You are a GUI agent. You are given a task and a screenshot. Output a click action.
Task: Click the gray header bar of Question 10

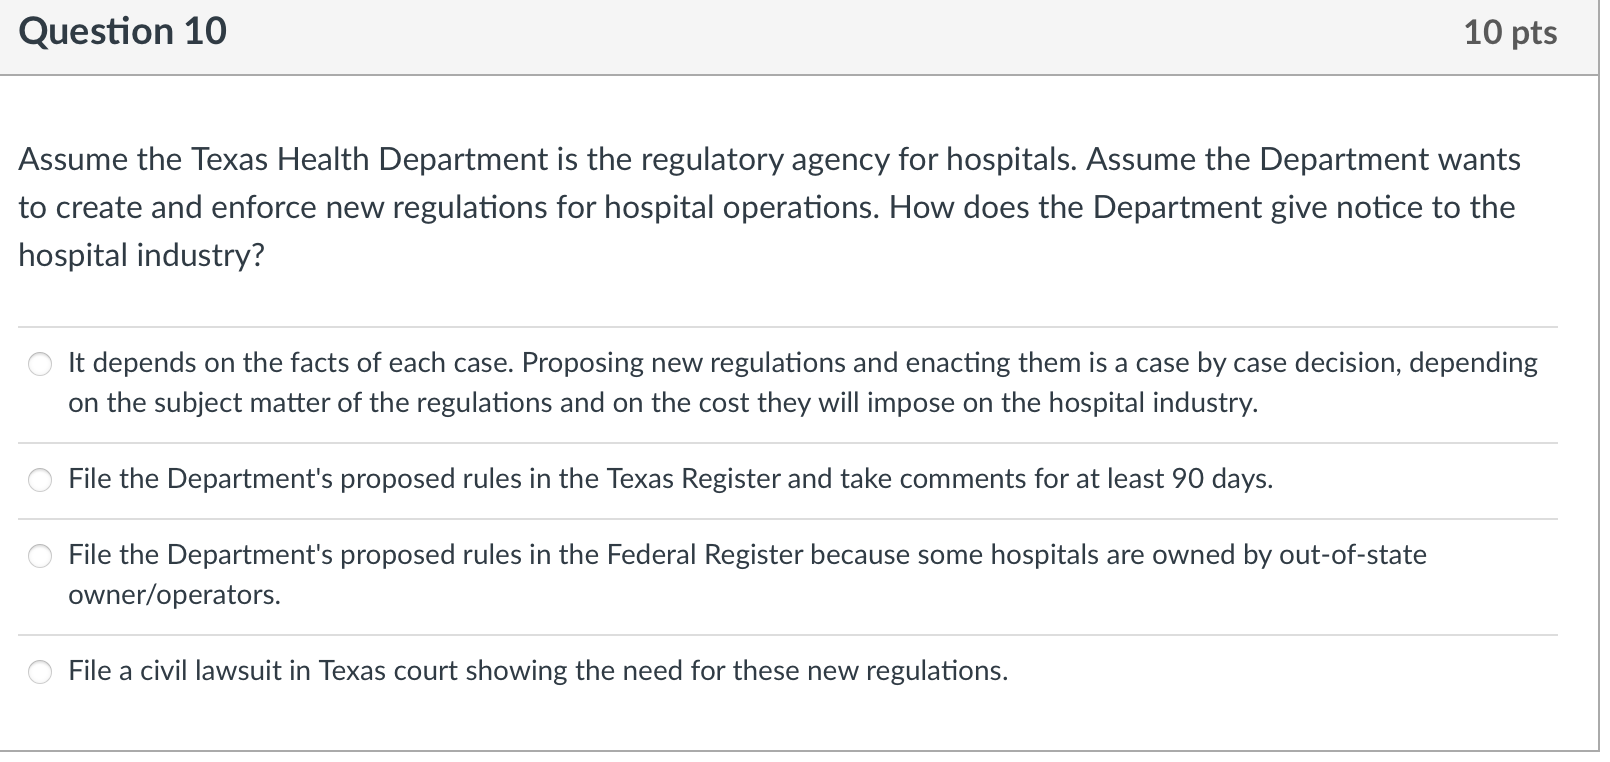point(800,33)
